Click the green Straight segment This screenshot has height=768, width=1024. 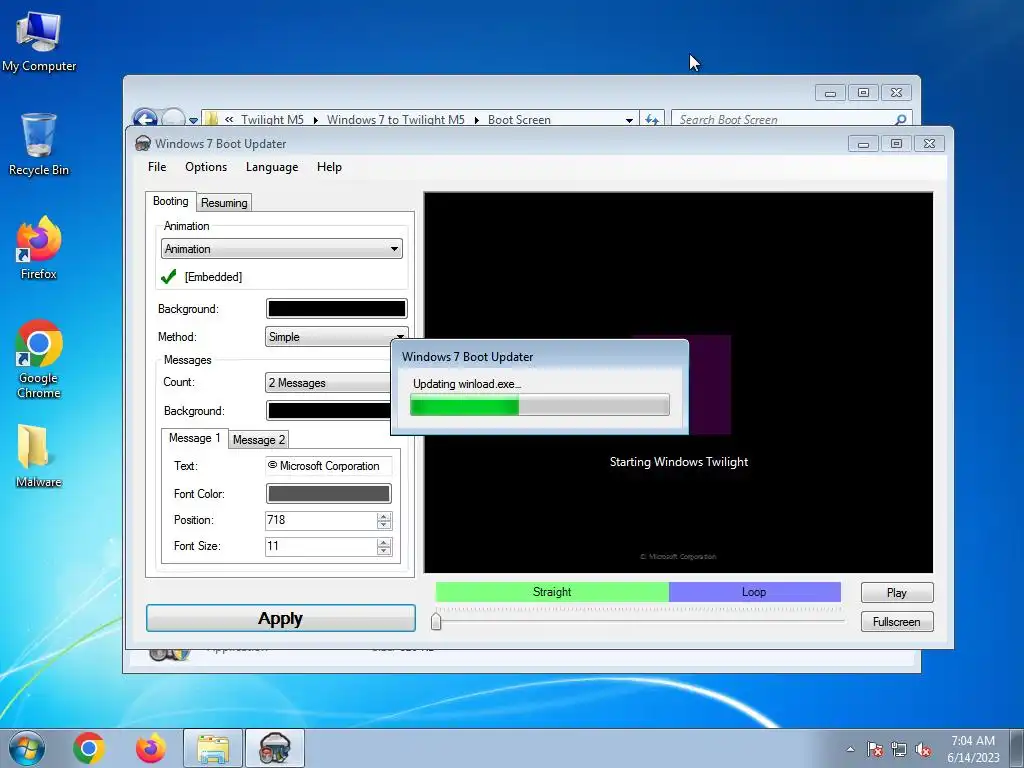click(x=552, y=592)
